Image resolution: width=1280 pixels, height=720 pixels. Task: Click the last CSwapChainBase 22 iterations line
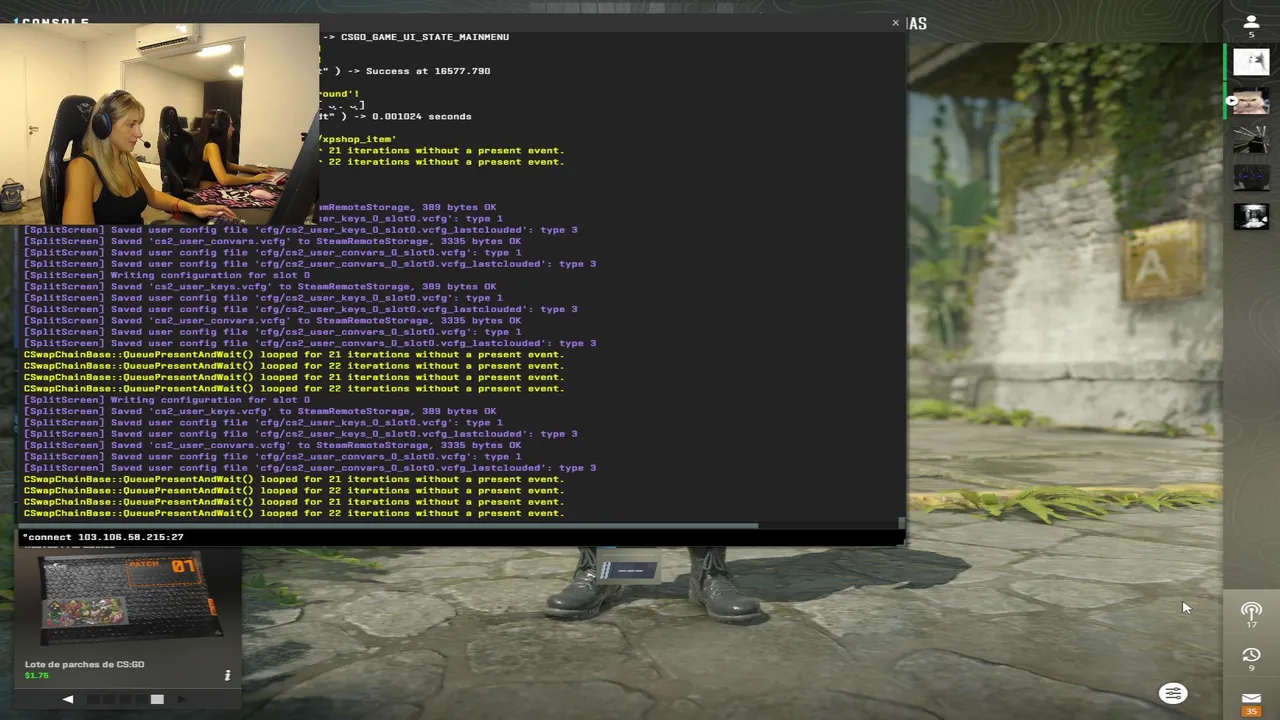coord(294,513)
